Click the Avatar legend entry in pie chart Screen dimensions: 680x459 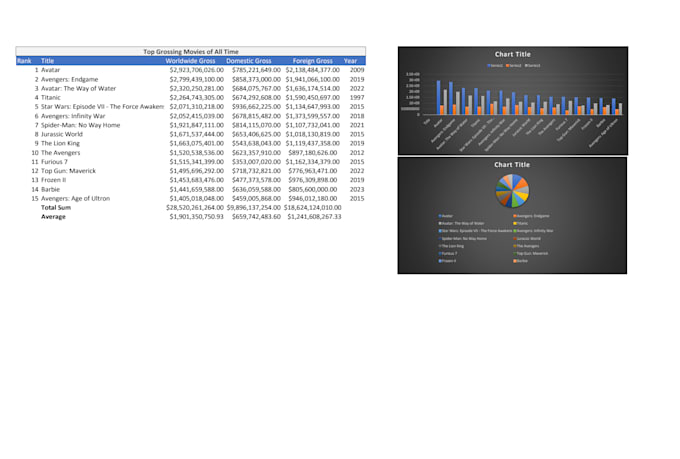click(x=446, y=216)
